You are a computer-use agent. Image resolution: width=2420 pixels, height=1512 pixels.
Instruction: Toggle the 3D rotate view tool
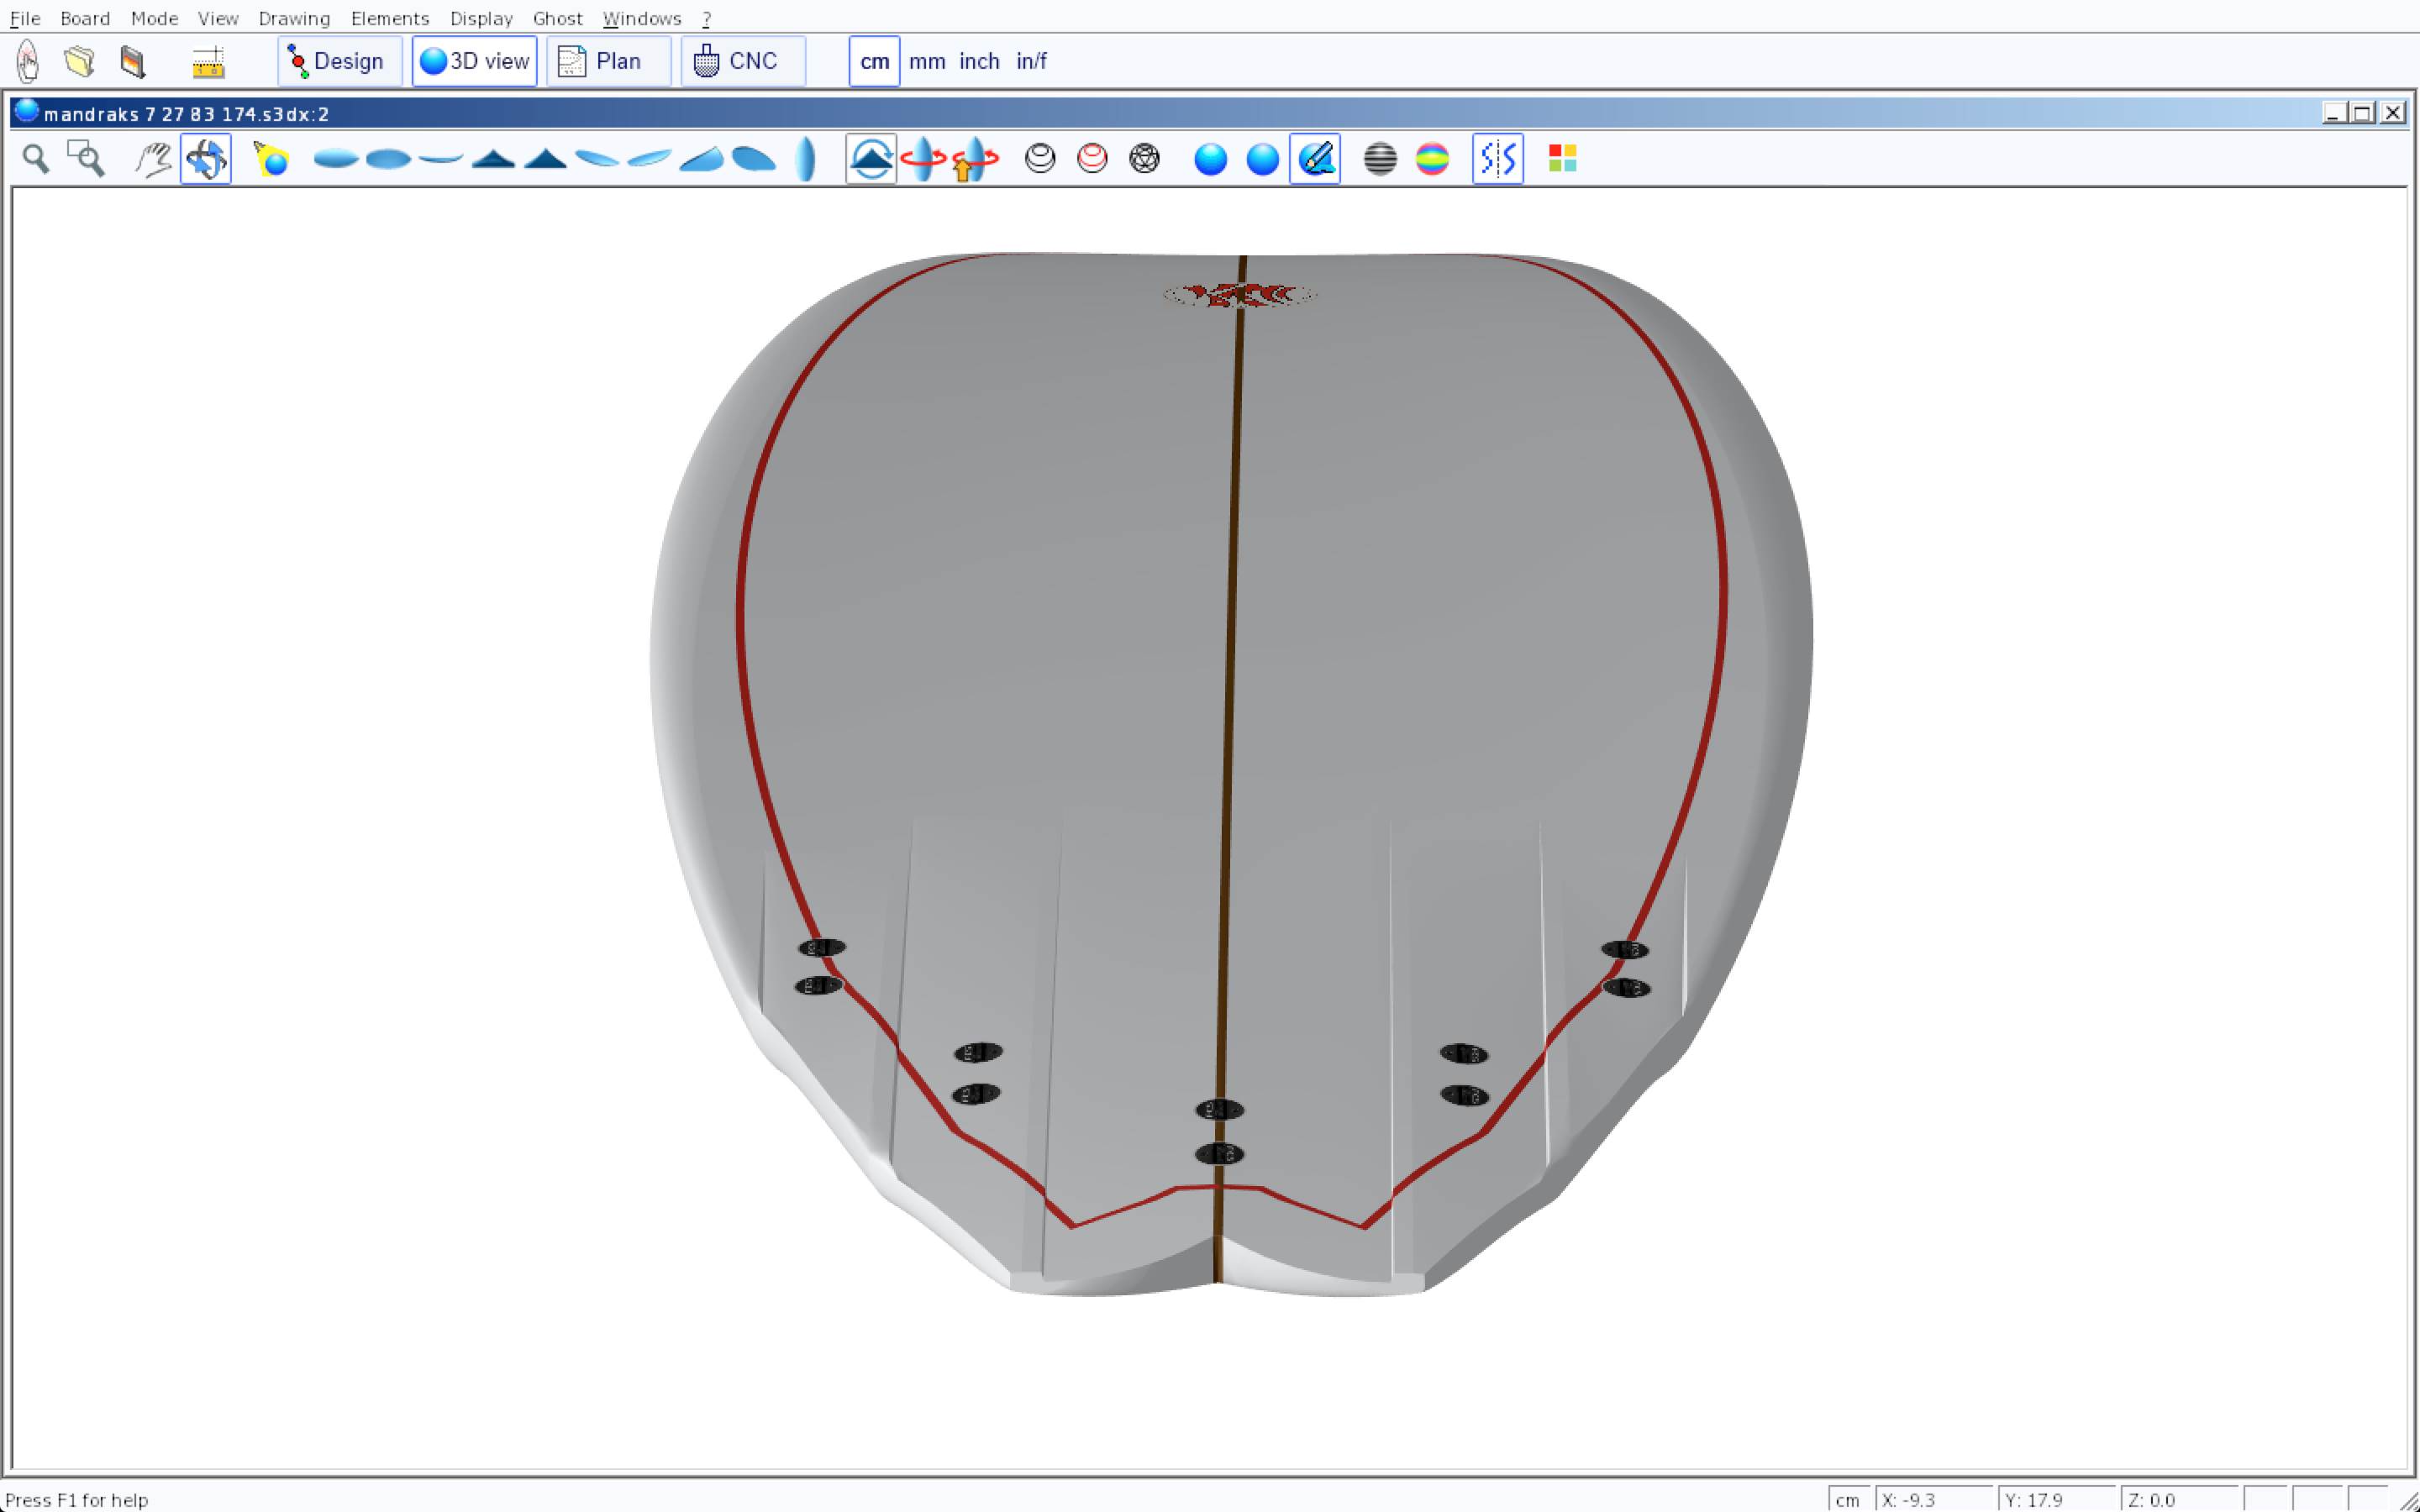click(x=206, y=159)
